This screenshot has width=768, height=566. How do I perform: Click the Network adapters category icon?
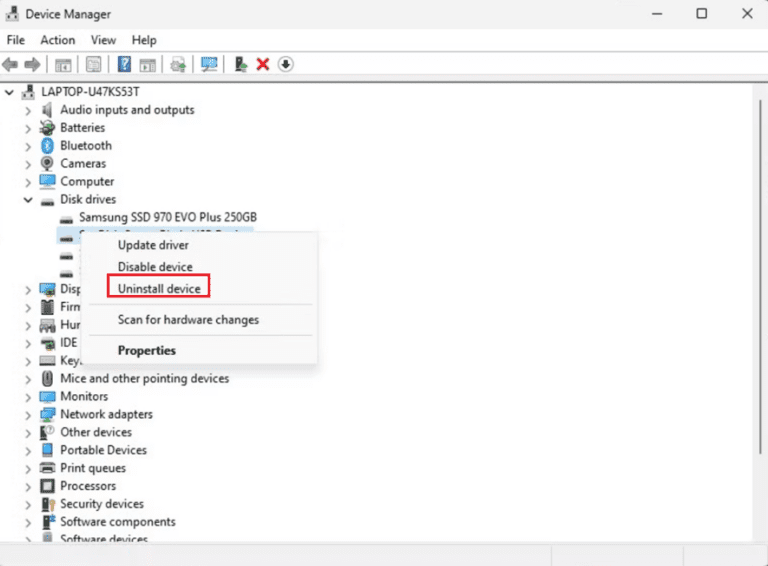point(48,414)
